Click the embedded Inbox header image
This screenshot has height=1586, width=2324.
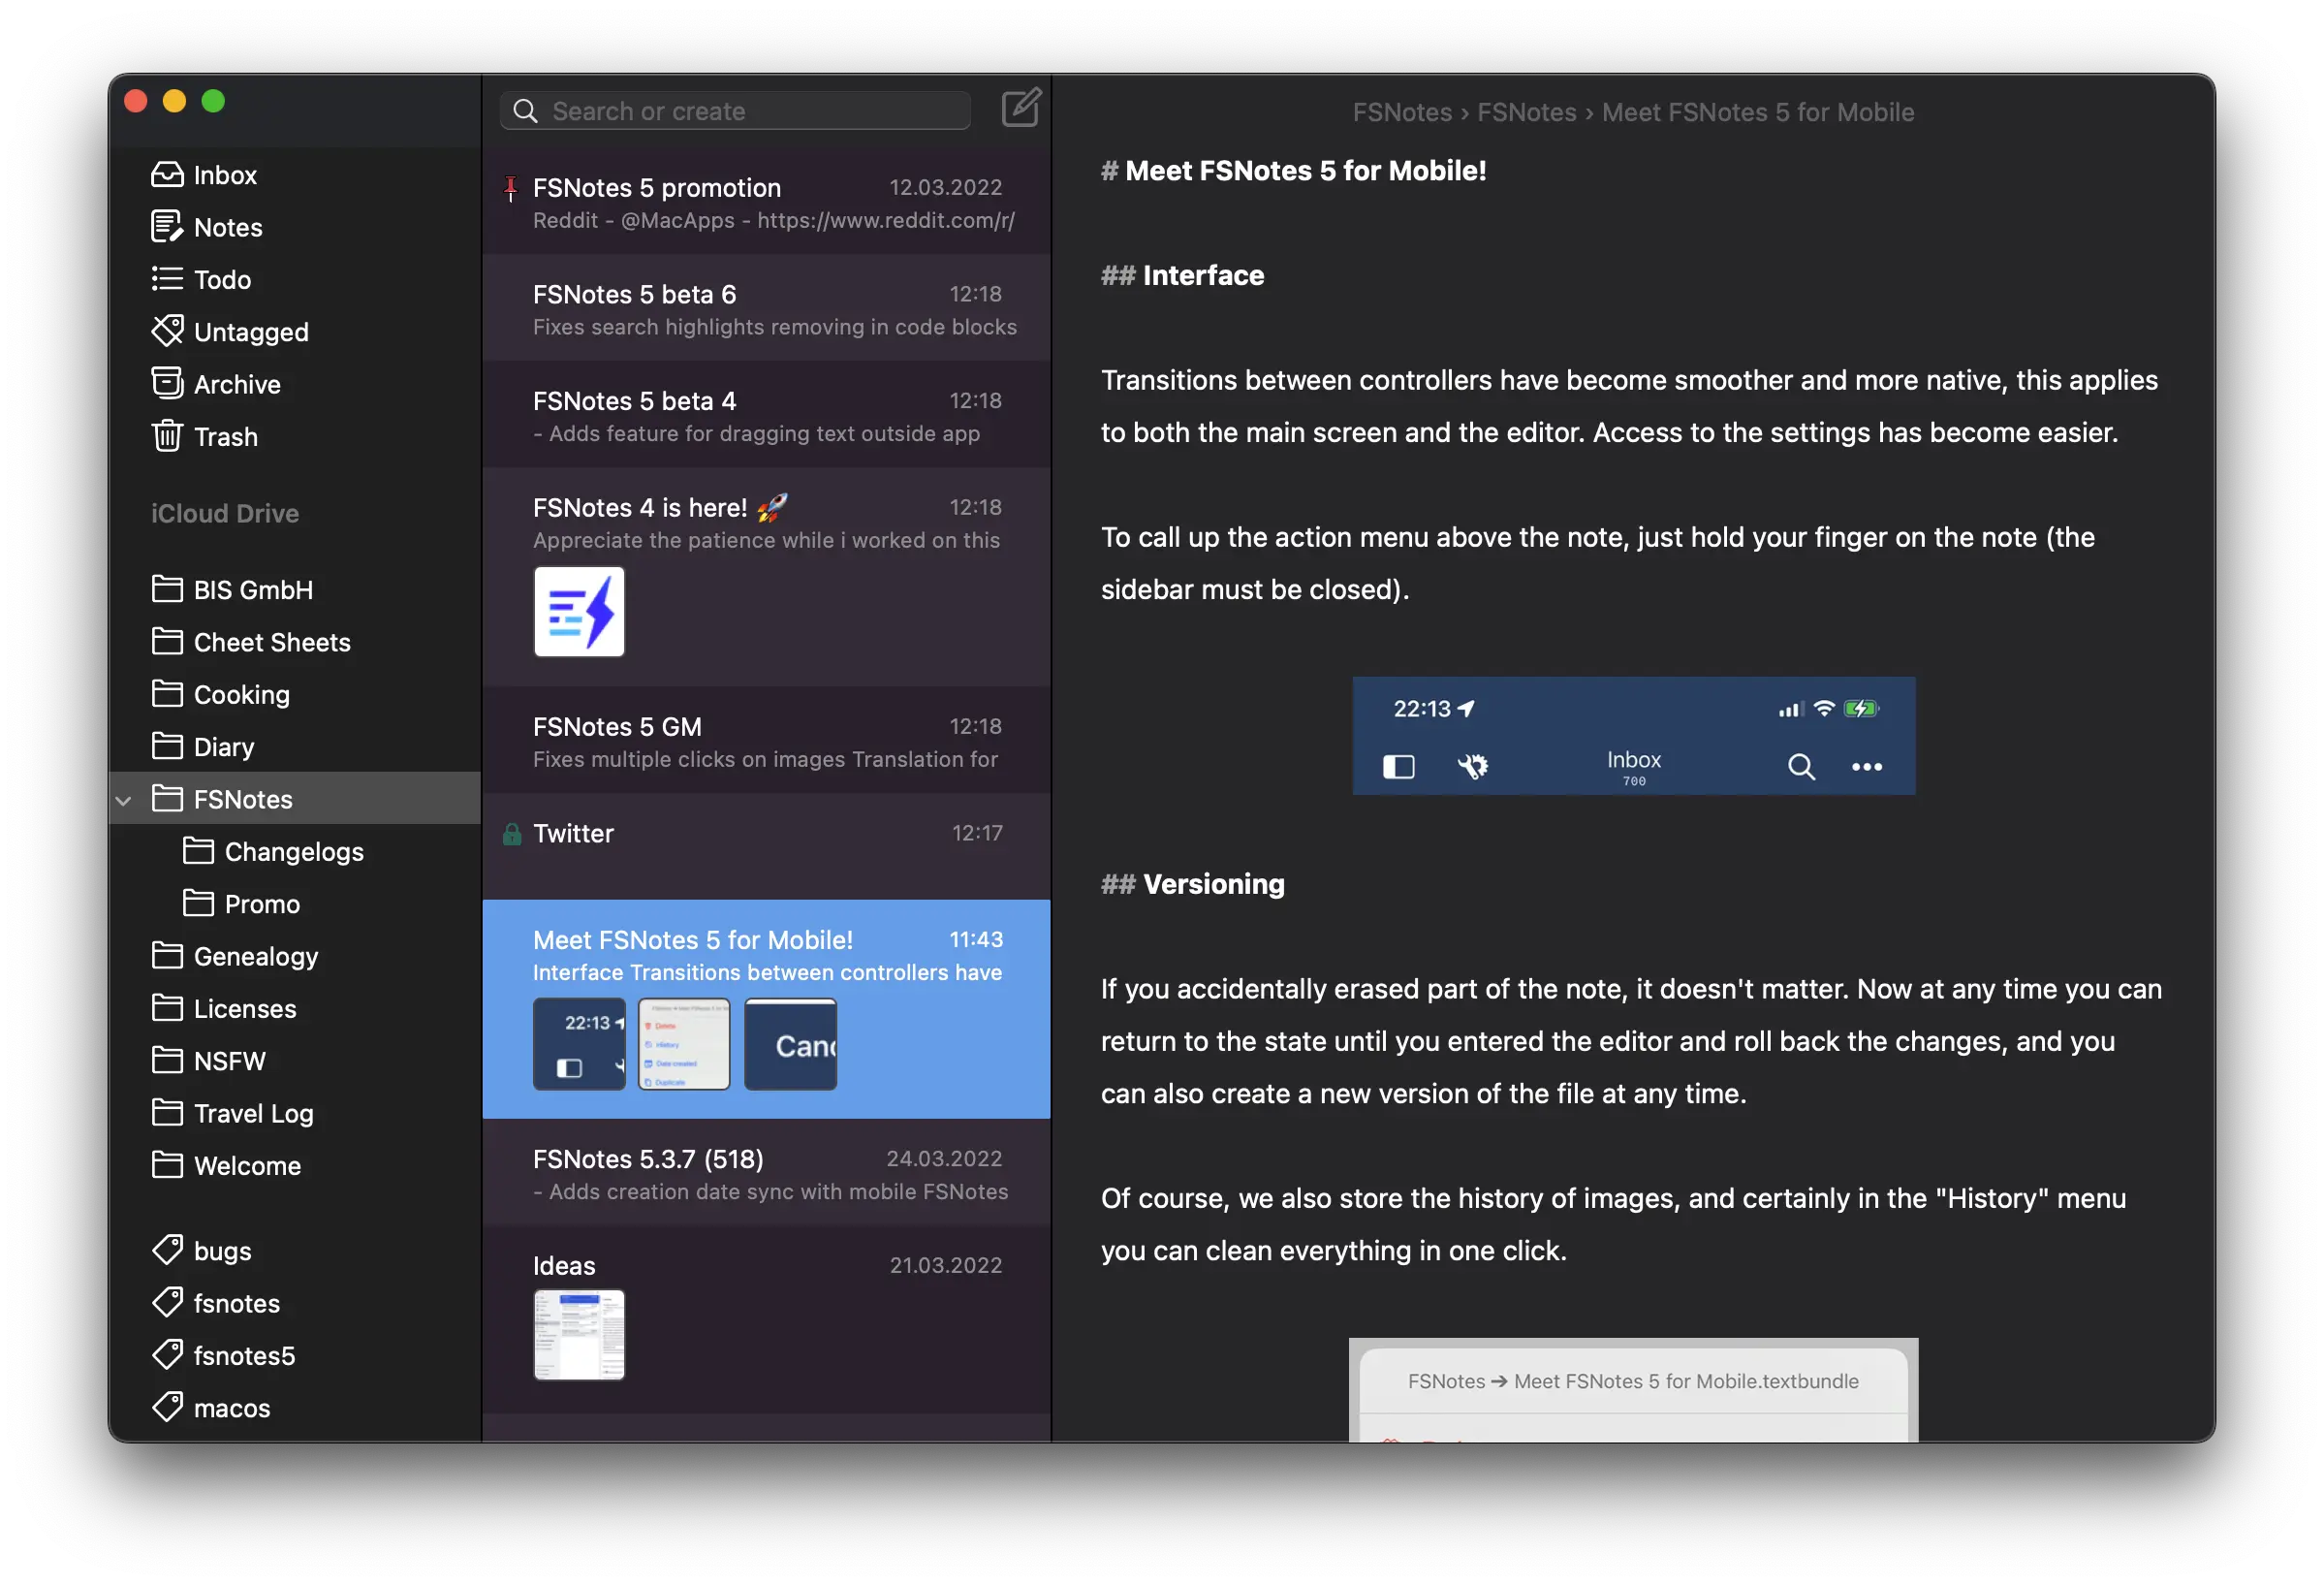(1634, 736)
